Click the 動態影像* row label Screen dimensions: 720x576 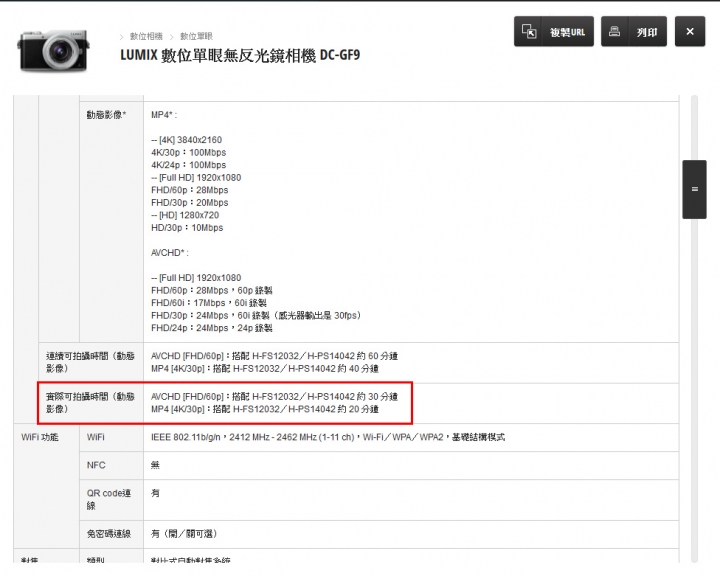(106, 115)
